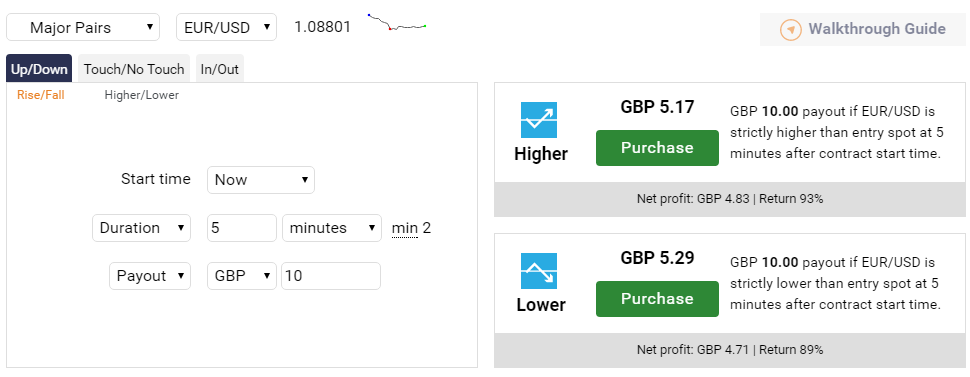Click the duration value input field

242,228
